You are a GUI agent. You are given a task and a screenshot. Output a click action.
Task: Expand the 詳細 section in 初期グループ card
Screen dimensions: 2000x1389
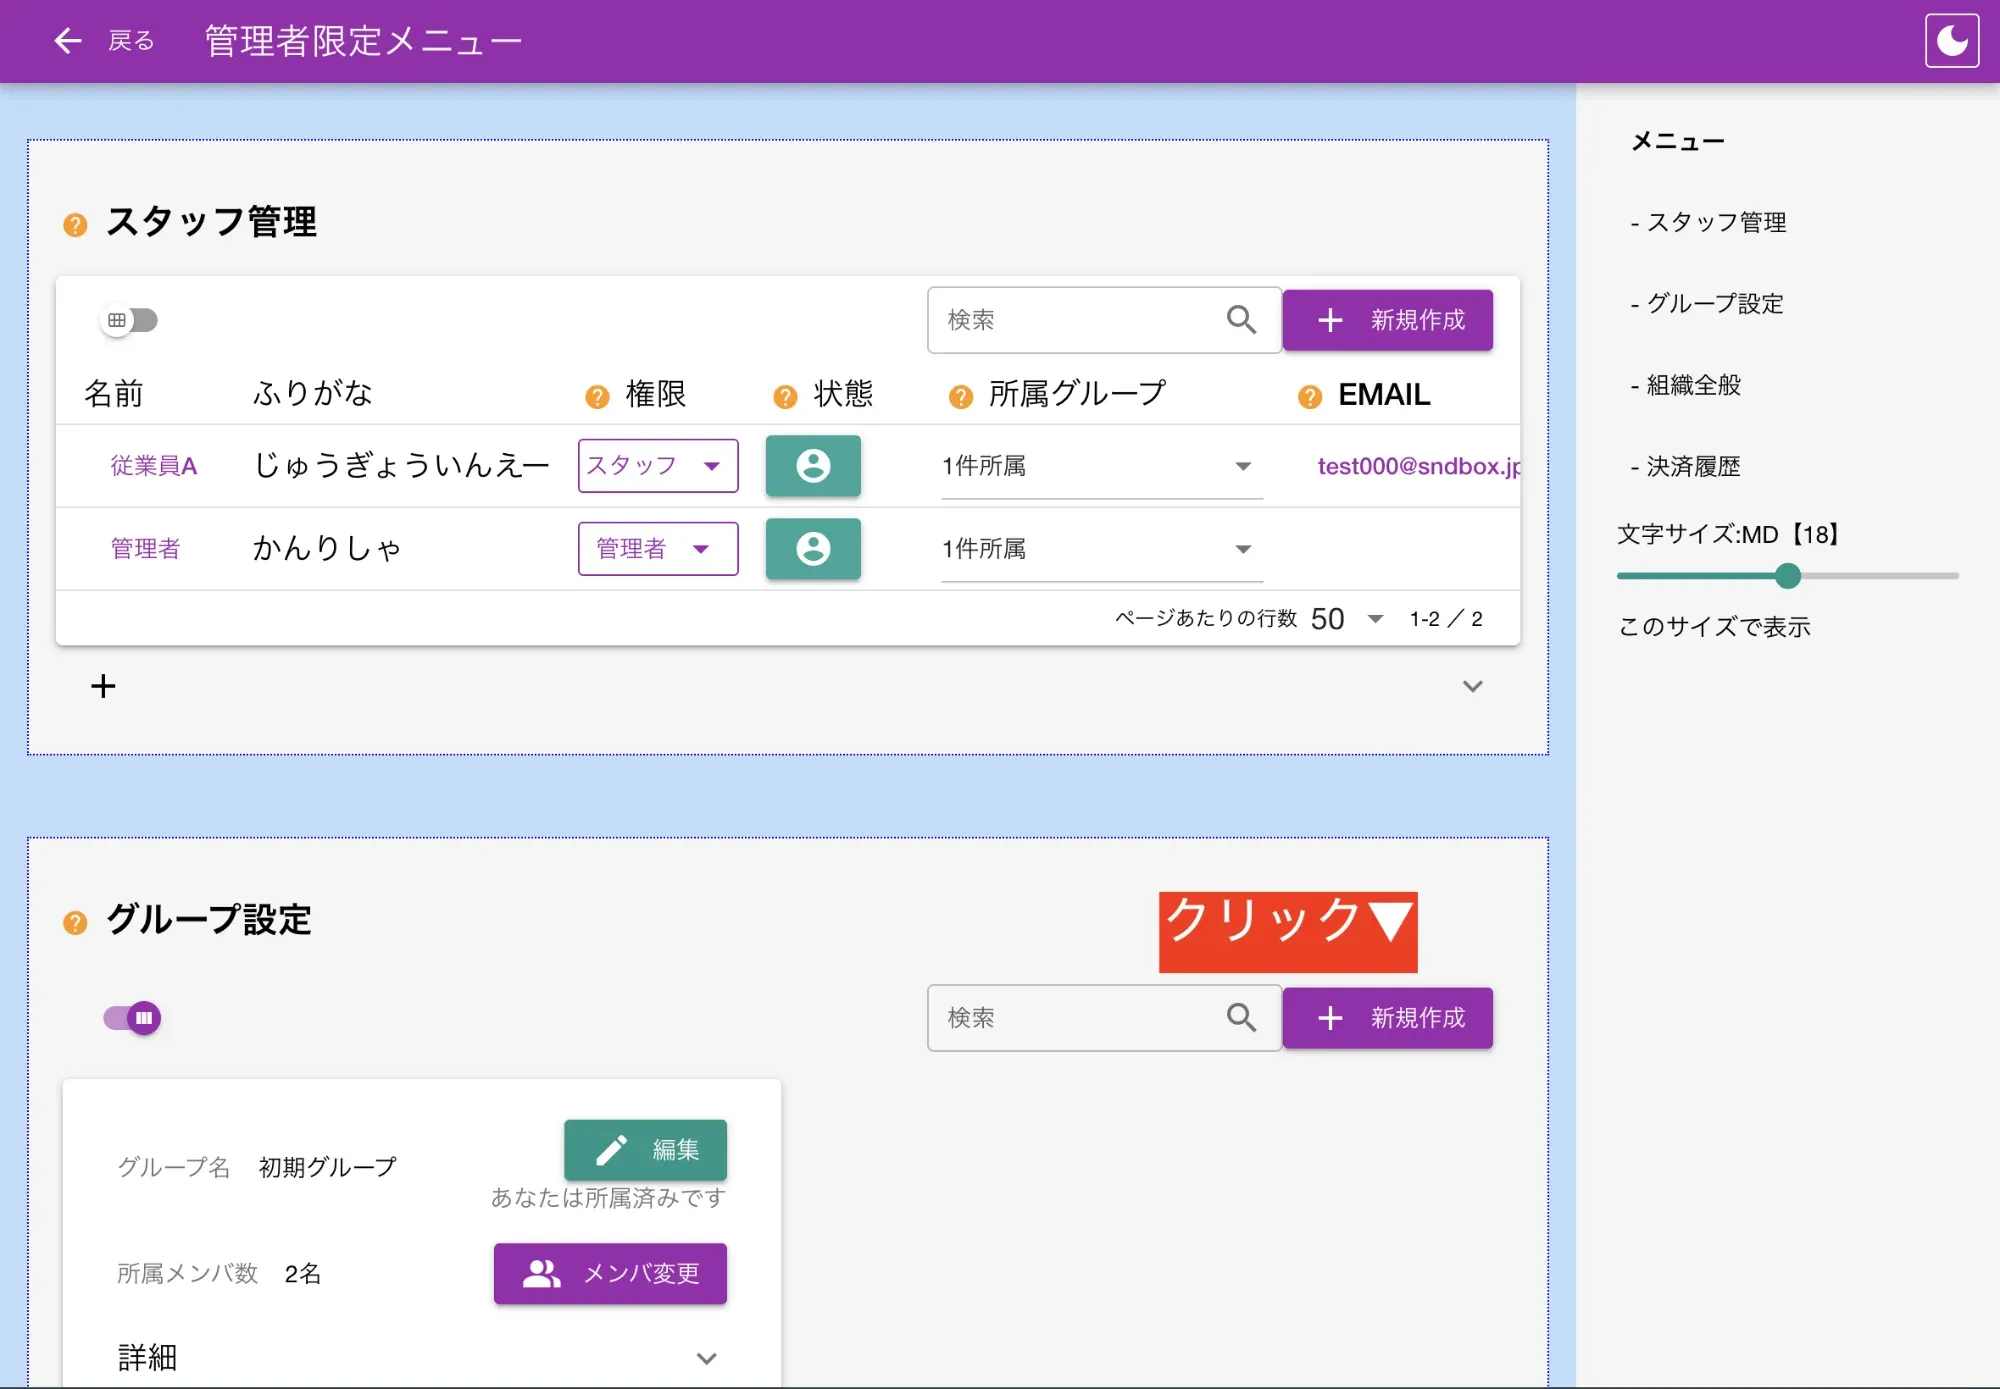(x=707, y=1358)
